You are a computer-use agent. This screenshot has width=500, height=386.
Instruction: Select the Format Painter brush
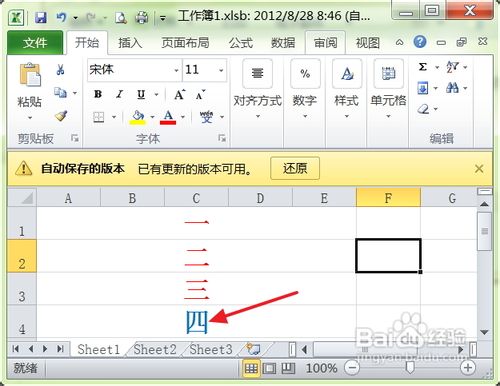coord(61,116)
